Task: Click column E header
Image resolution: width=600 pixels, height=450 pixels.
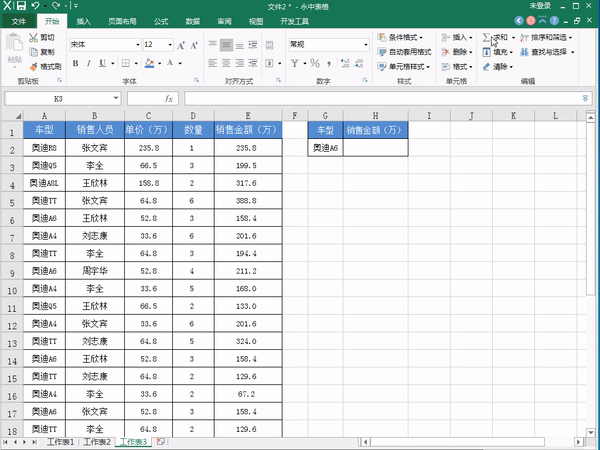Action: (x=248, y=116)
